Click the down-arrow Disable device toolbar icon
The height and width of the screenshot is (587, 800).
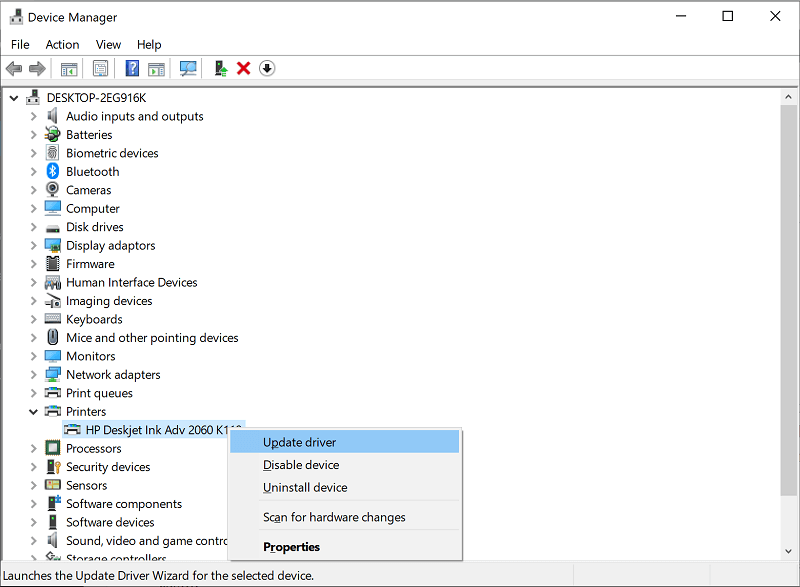click(267, 68)
